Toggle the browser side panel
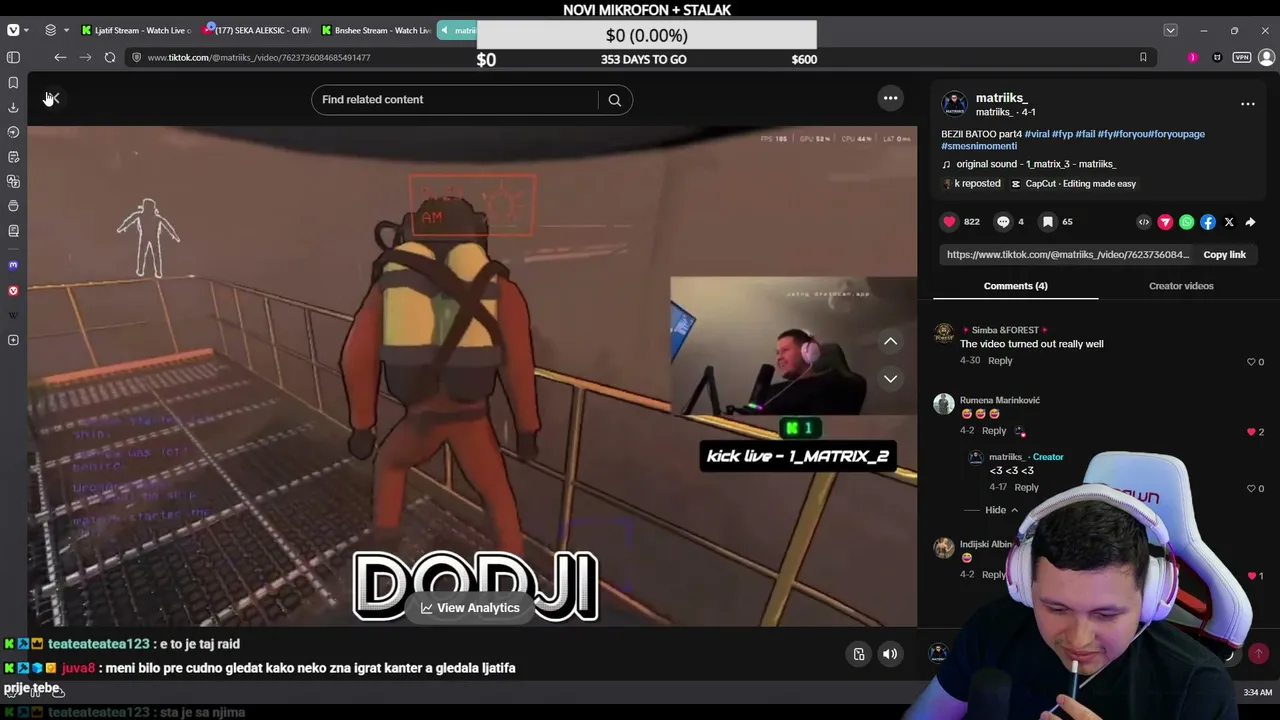 (x=13, y=58)
